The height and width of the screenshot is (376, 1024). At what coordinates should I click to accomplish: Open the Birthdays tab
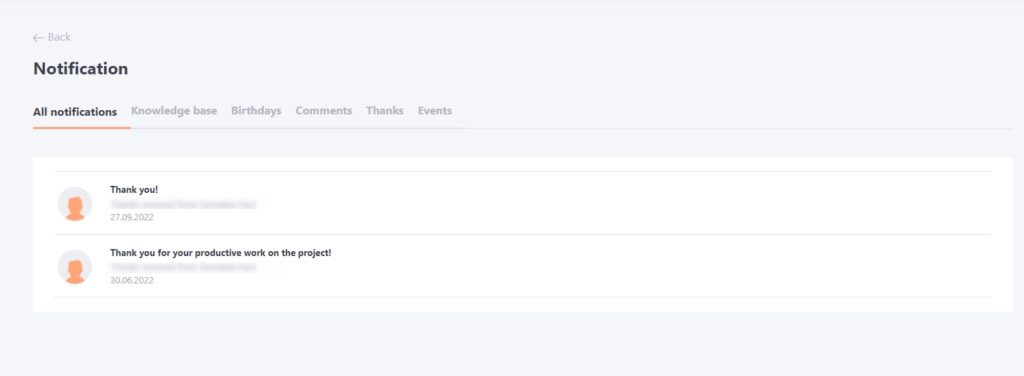pos(256,111)
